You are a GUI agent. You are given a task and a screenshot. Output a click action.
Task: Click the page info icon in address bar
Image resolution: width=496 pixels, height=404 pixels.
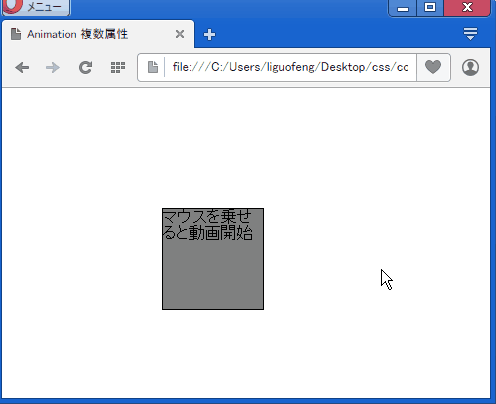pyautogui.click(x=153, y=67)
